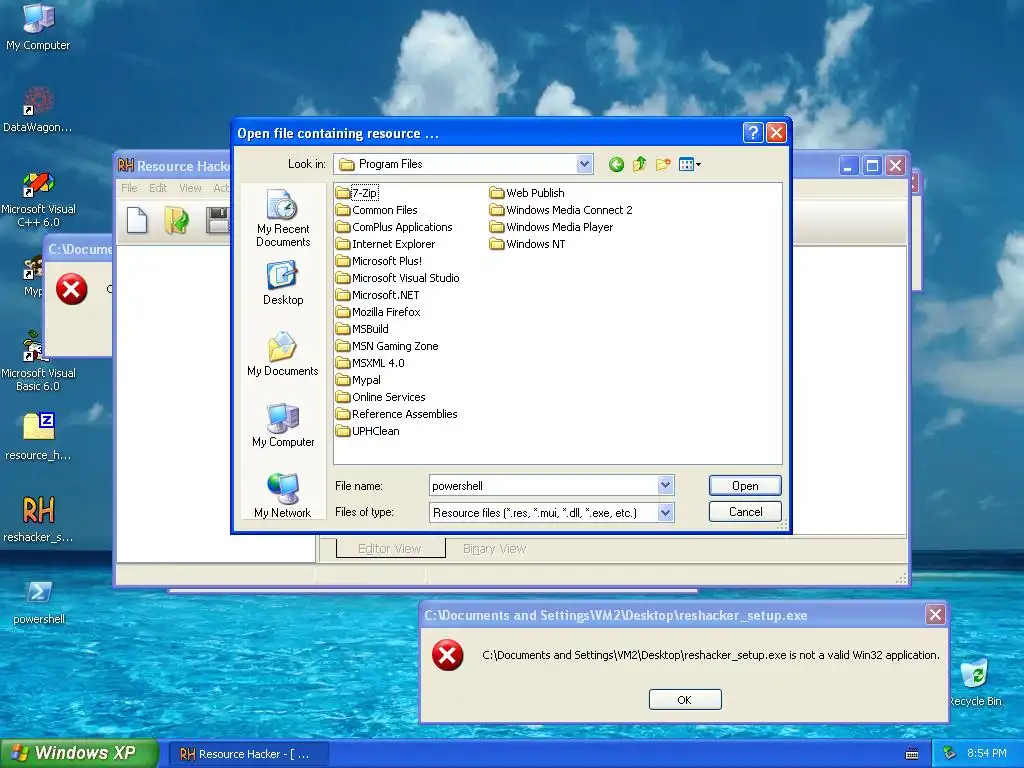
Task: Select the Windows Media Connect 2 folder
Action: 561,210
